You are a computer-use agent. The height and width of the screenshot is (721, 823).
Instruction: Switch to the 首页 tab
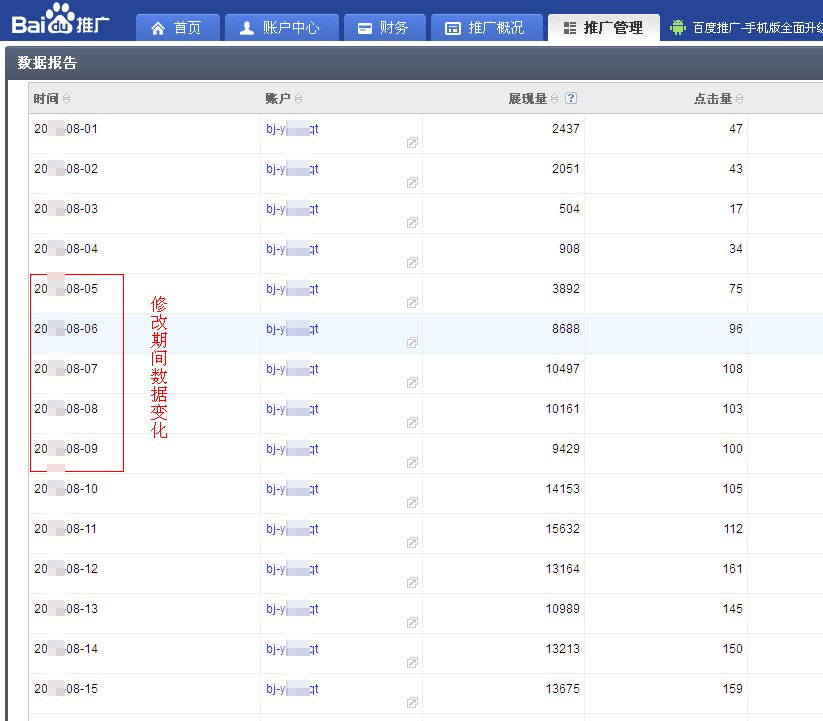point(176,28)
